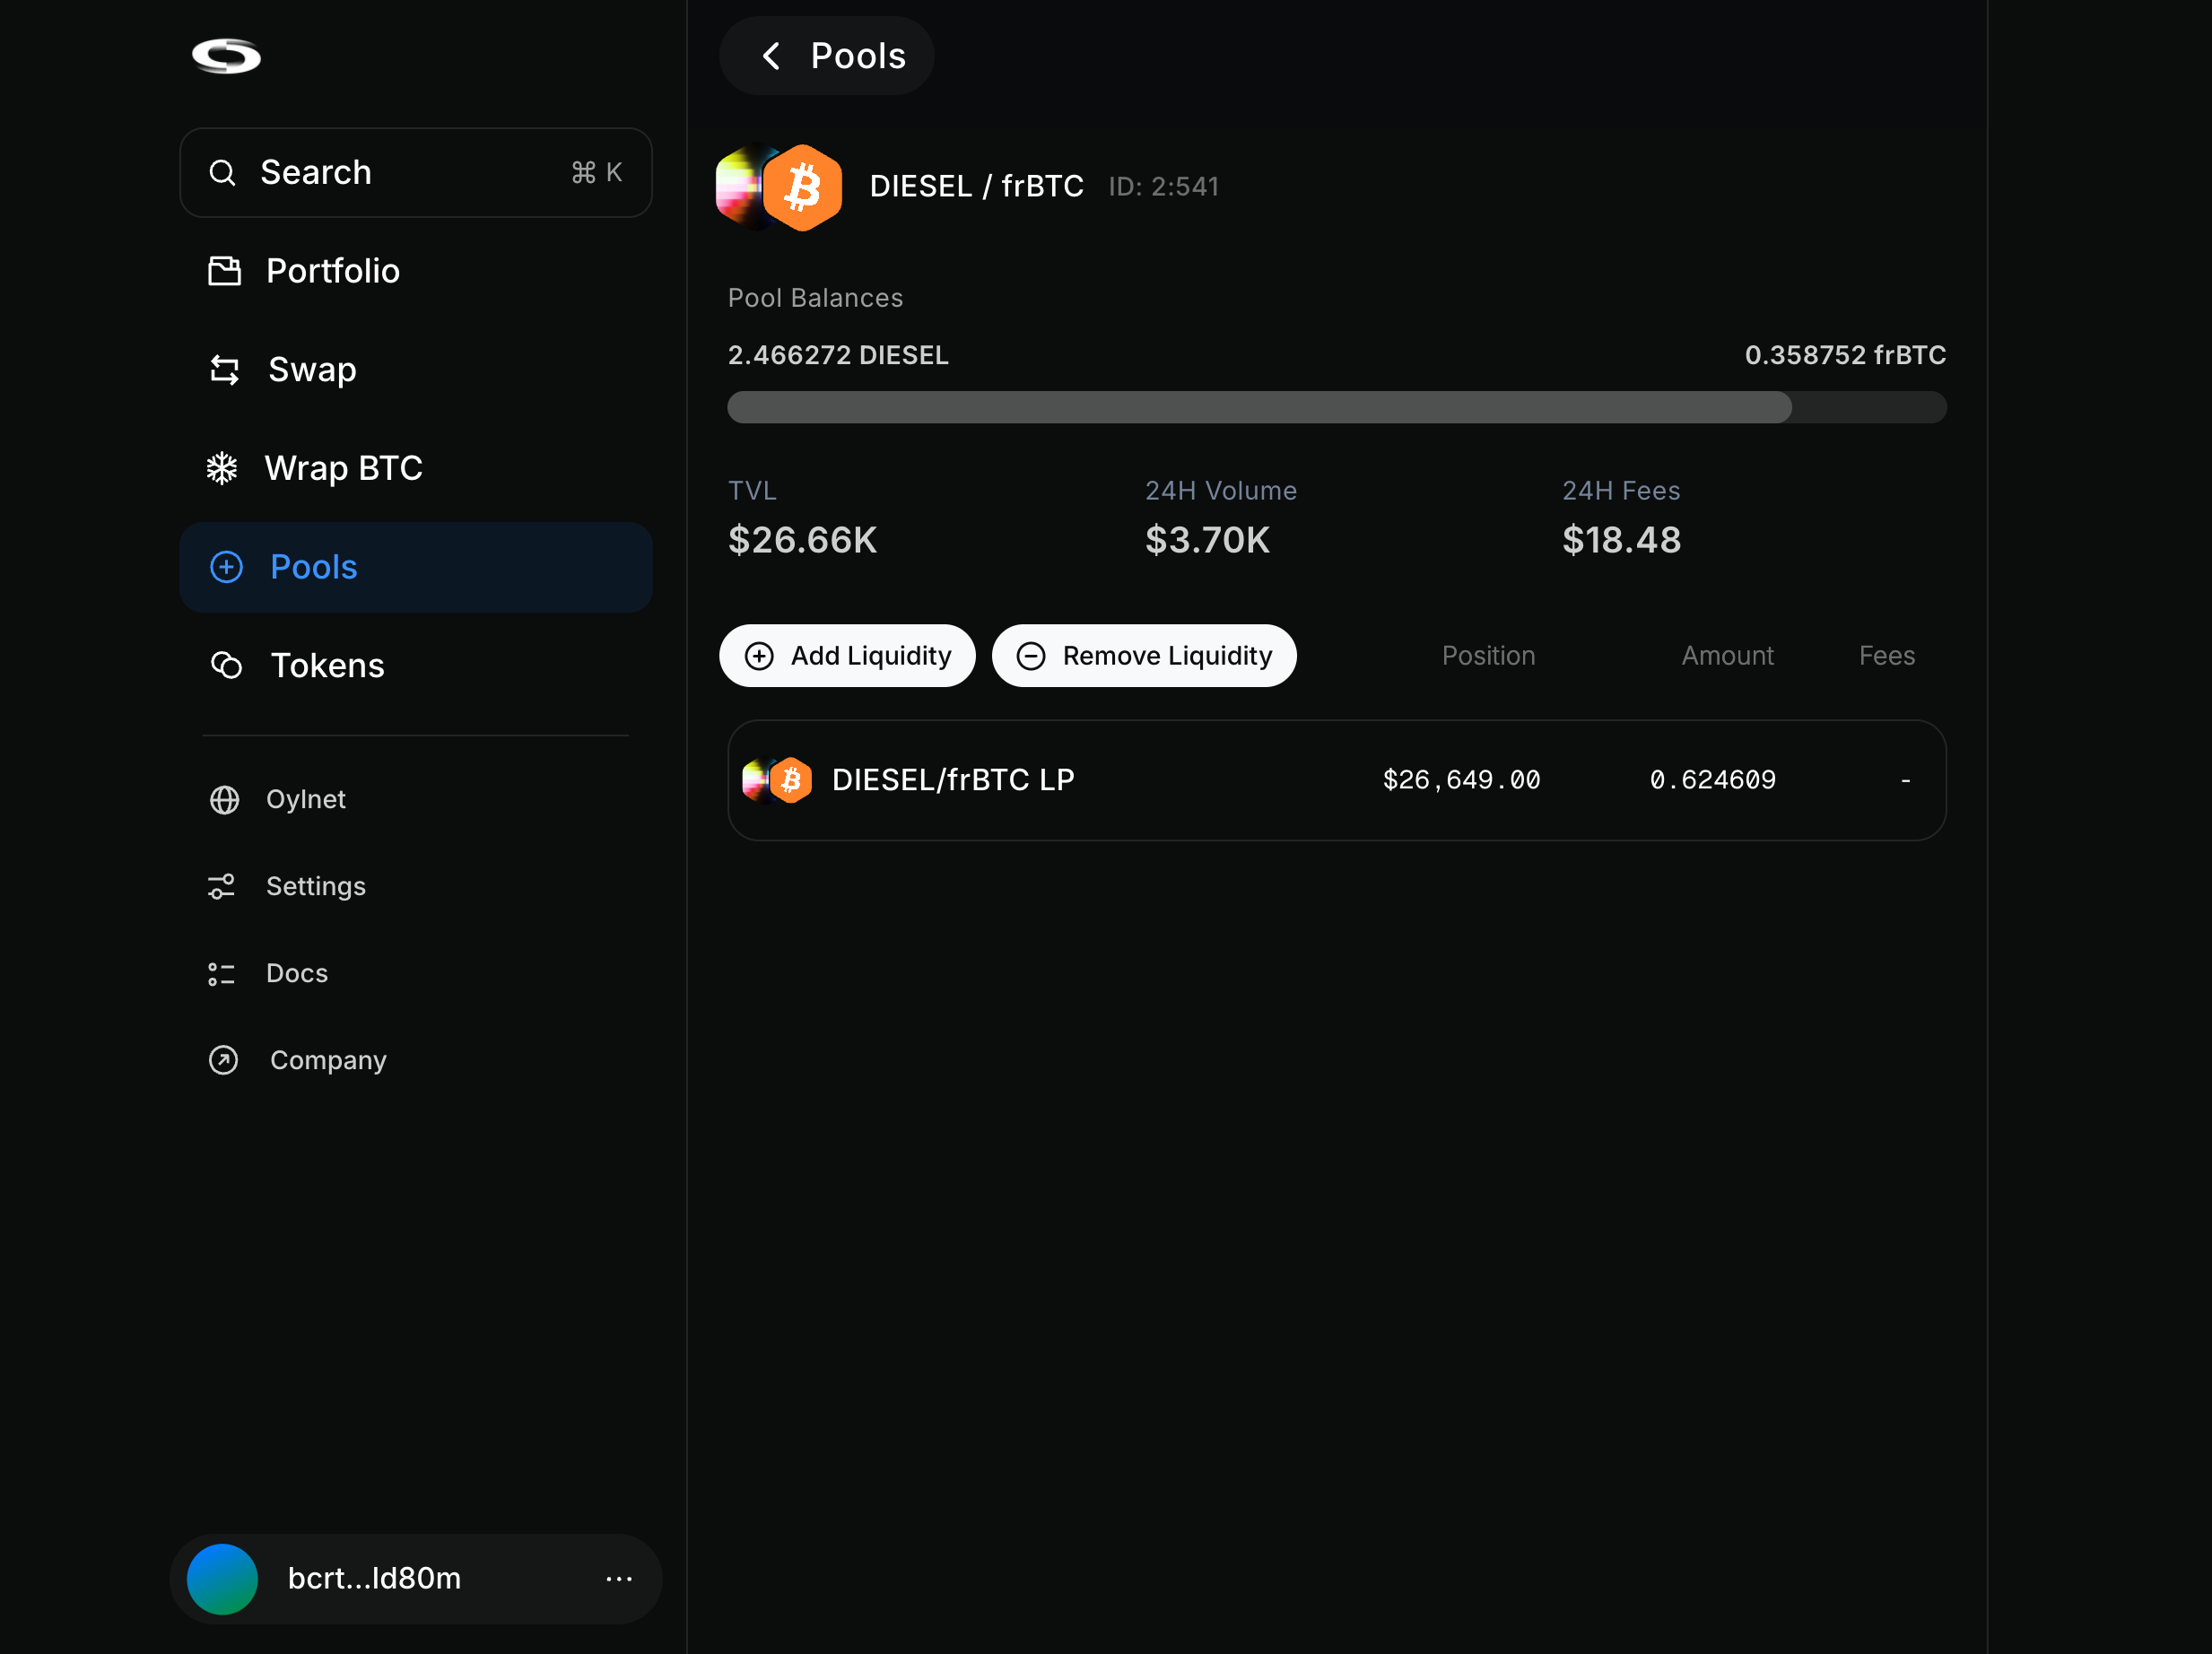Click the Fees column header
This screenshot has height=1654, width=2212.
coord(1887,656)
